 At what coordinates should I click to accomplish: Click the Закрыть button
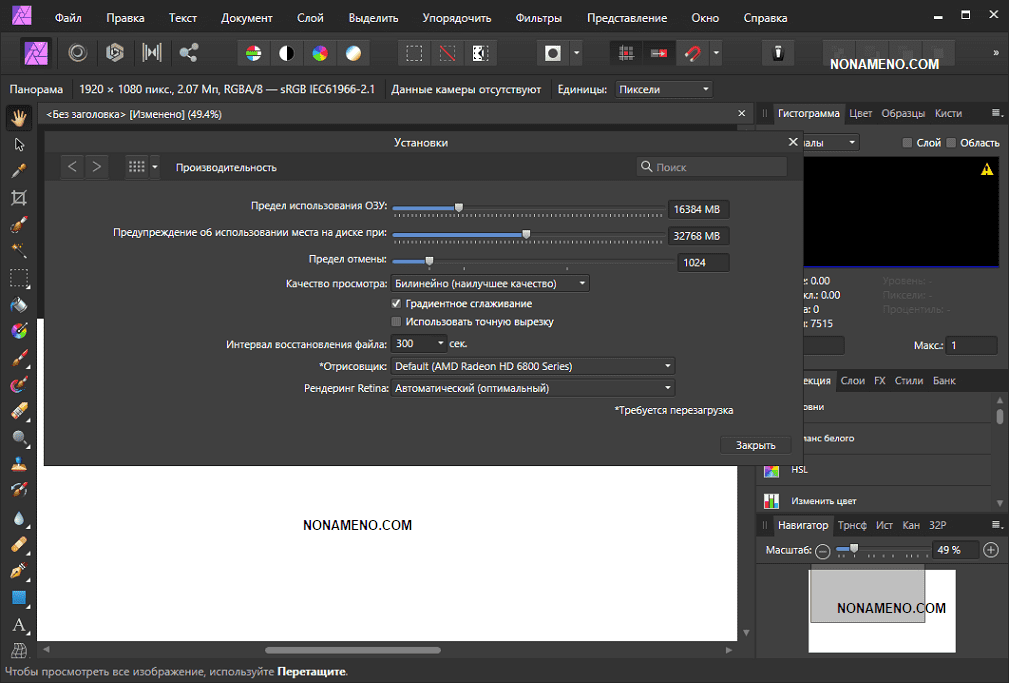point(755,445)
